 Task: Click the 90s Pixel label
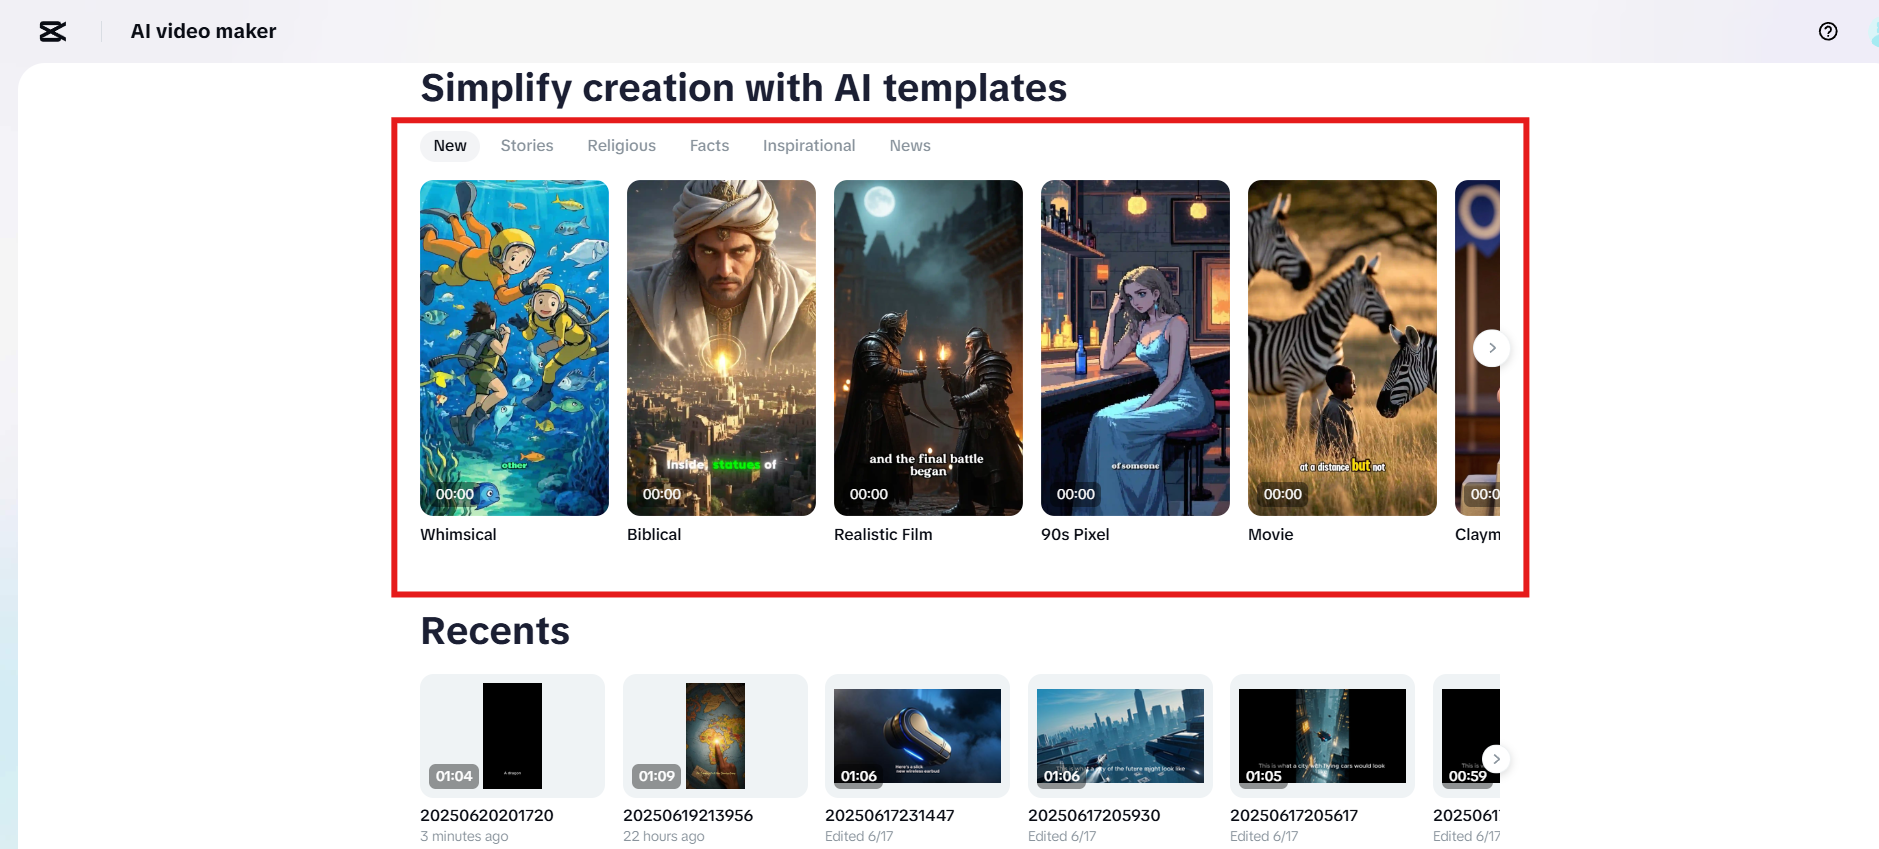tap(1075, 535)
